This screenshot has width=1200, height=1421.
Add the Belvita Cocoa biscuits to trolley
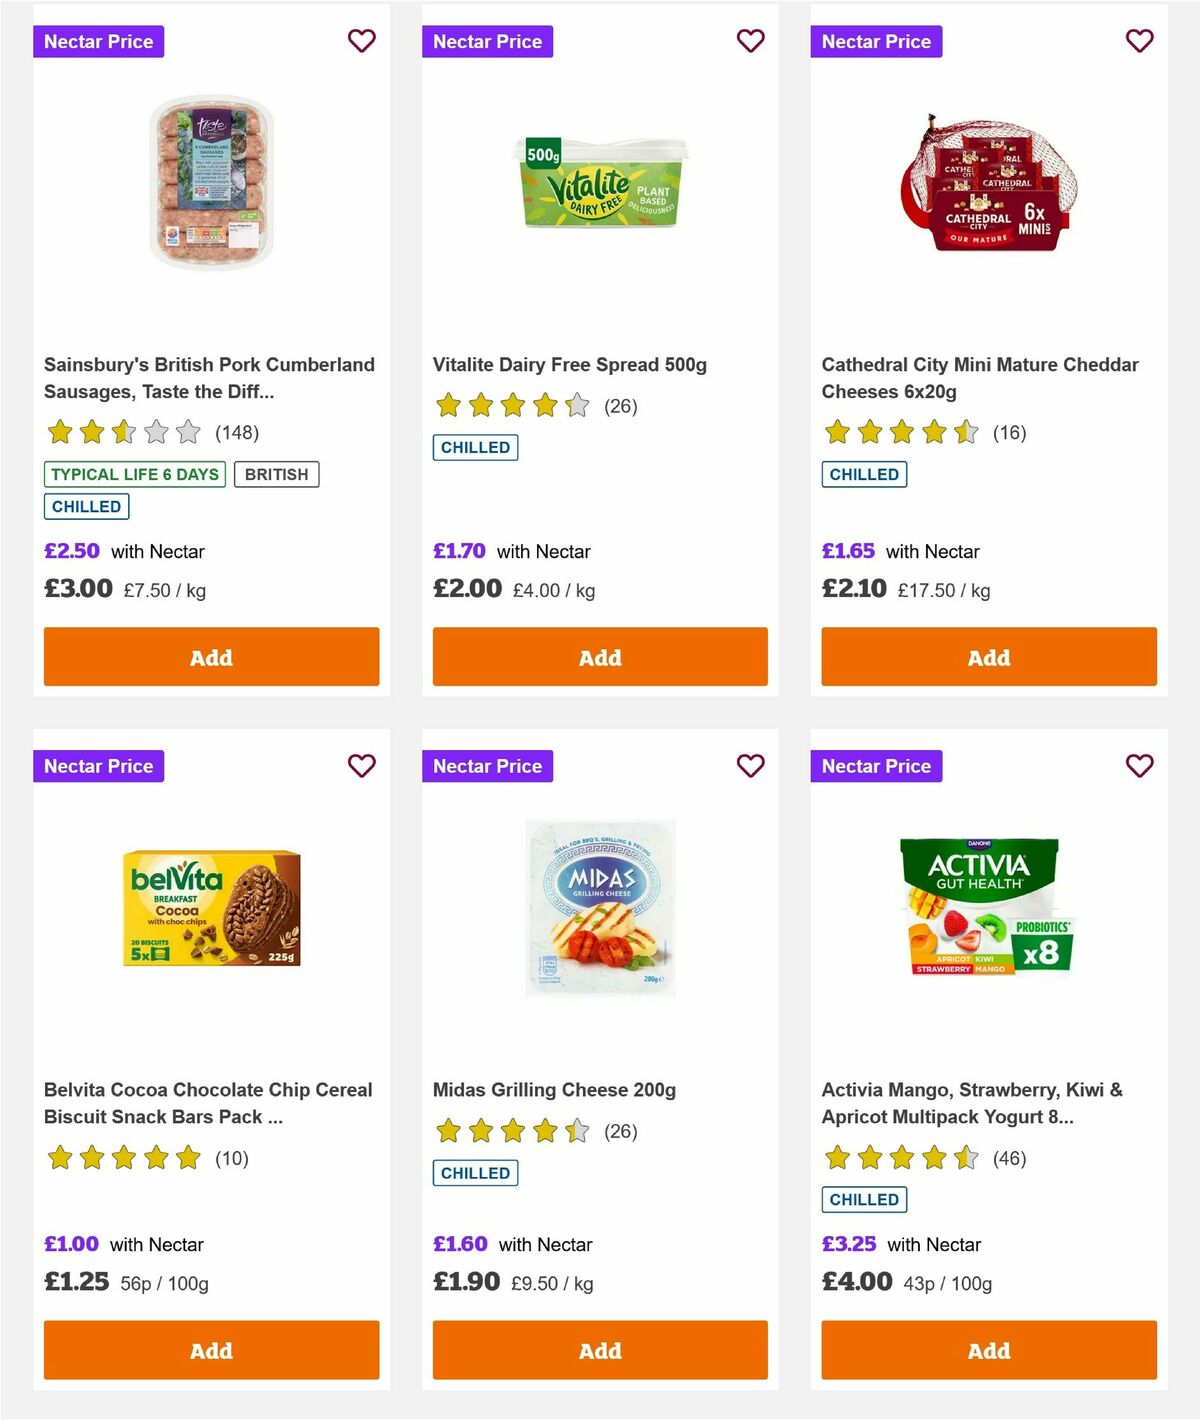click(211, 1350)
